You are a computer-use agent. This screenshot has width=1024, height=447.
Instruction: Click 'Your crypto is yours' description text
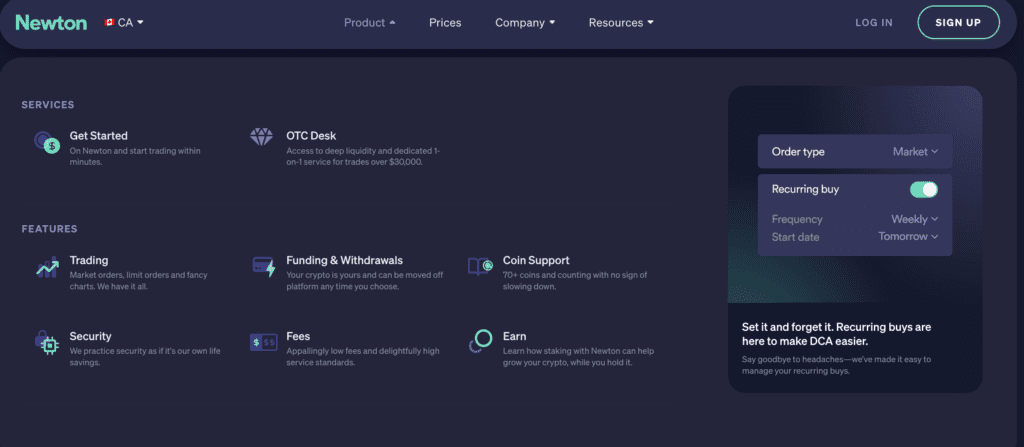point(364,280)
